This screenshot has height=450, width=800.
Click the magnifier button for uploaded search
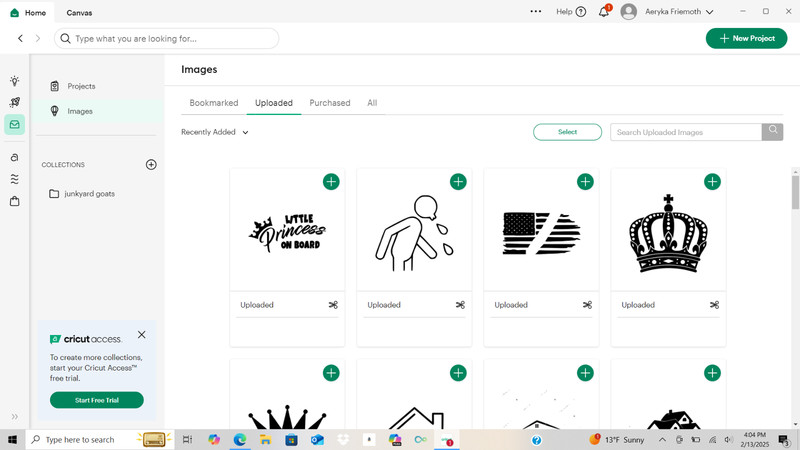point(772,132)
